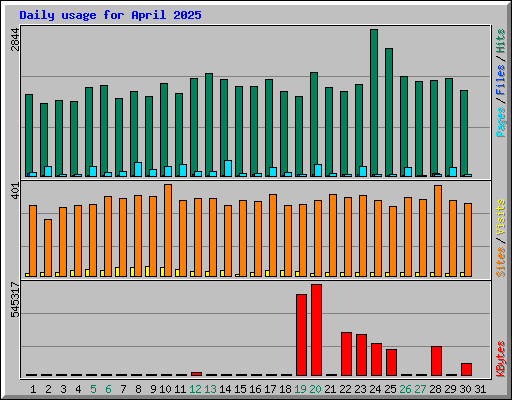The height and width of the screenshot is (400, 512).
Task: Click day label 22 on the x-axis
Action: [x=345, y=389]
